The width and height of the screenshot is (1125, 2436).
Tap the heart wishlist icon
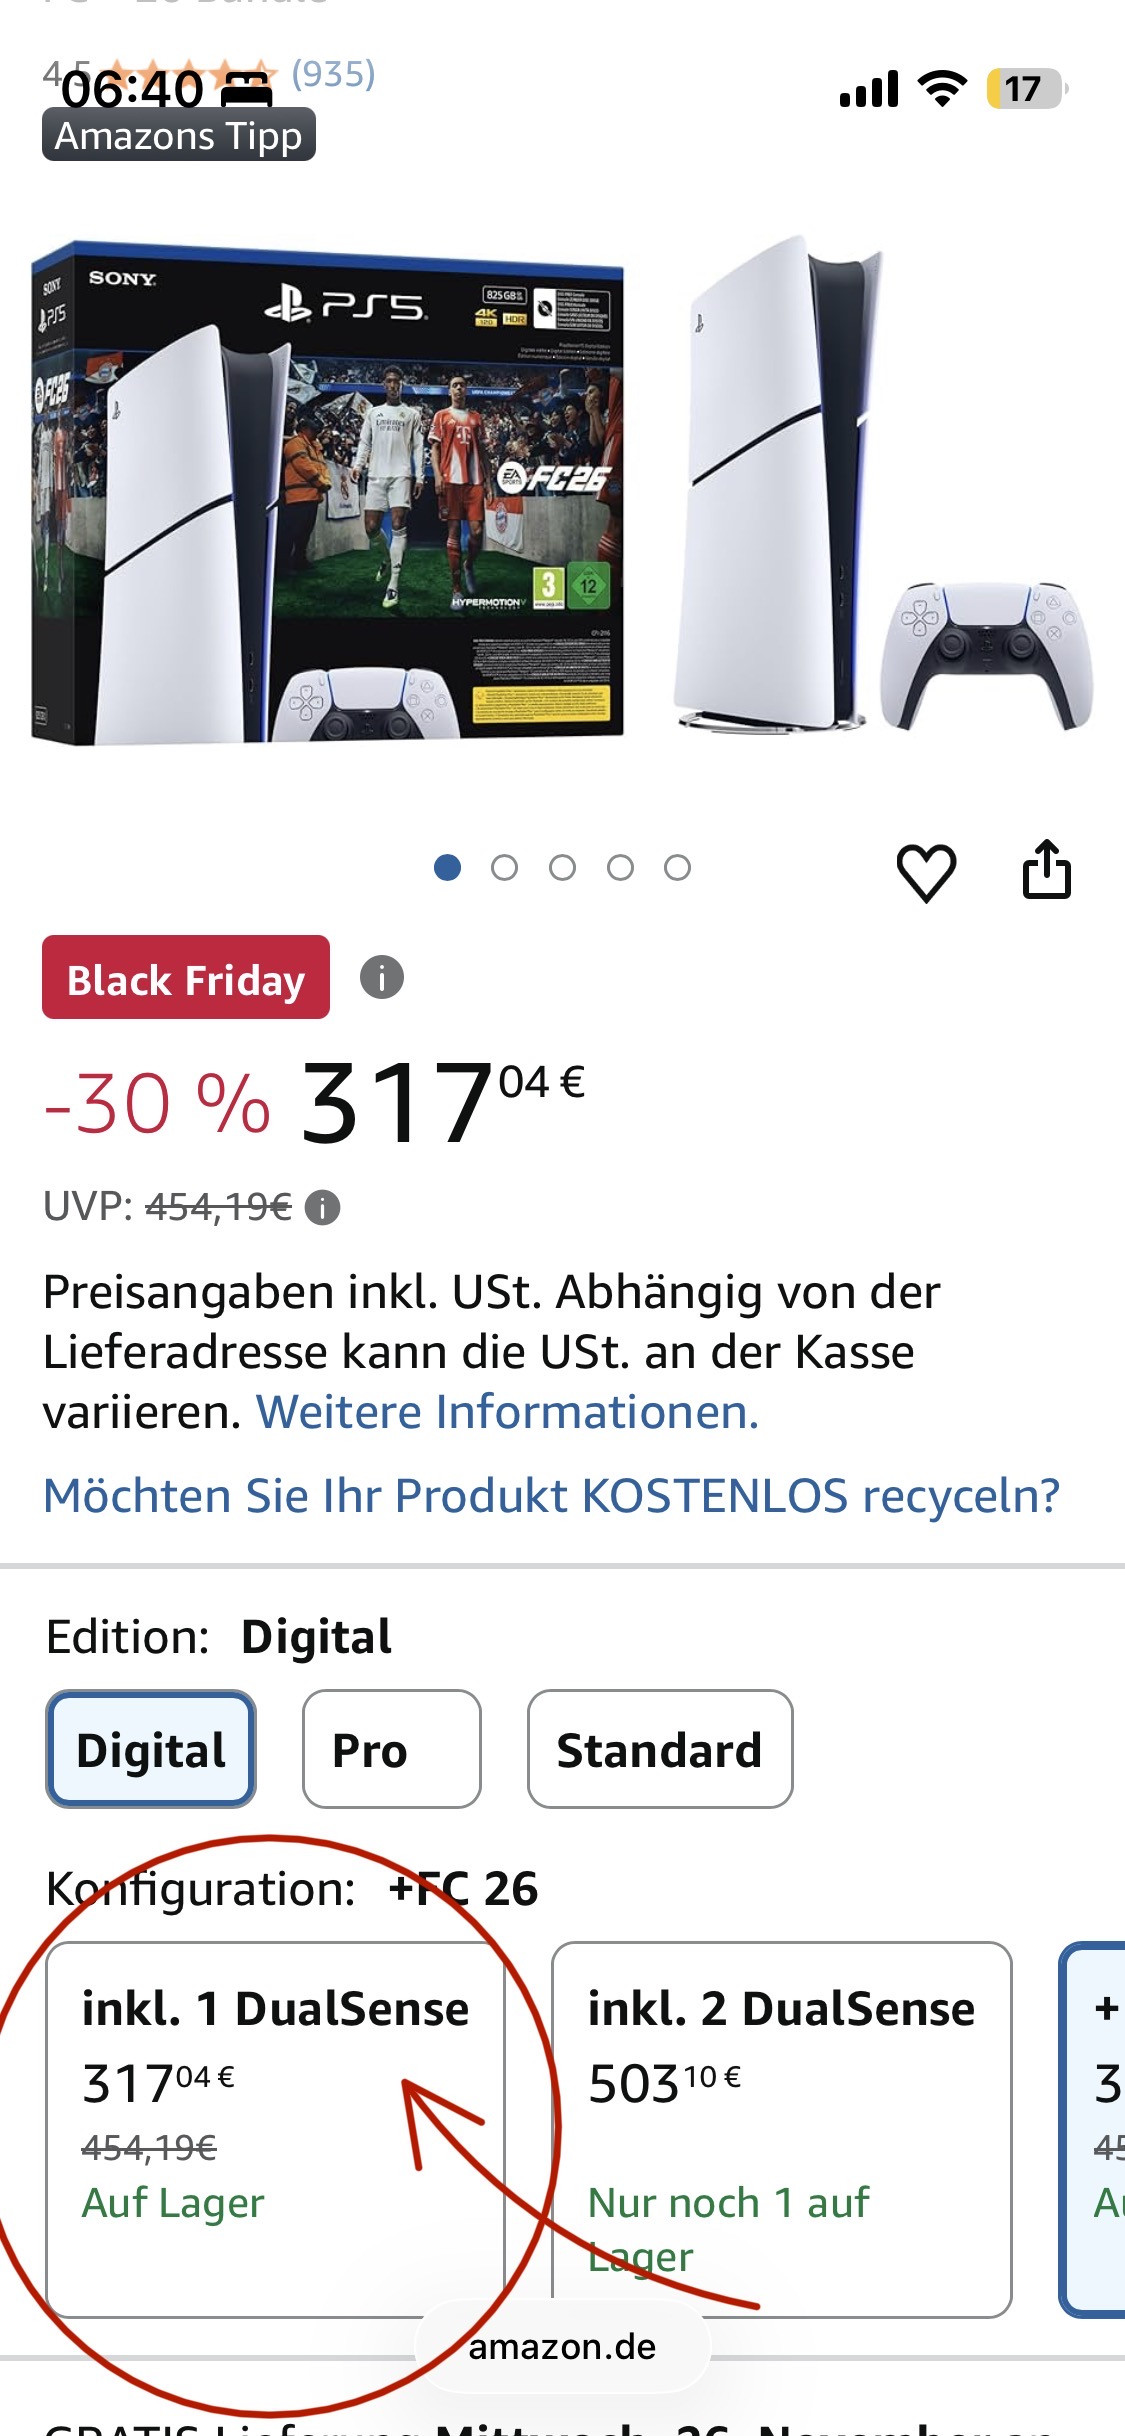click(926, 872)
